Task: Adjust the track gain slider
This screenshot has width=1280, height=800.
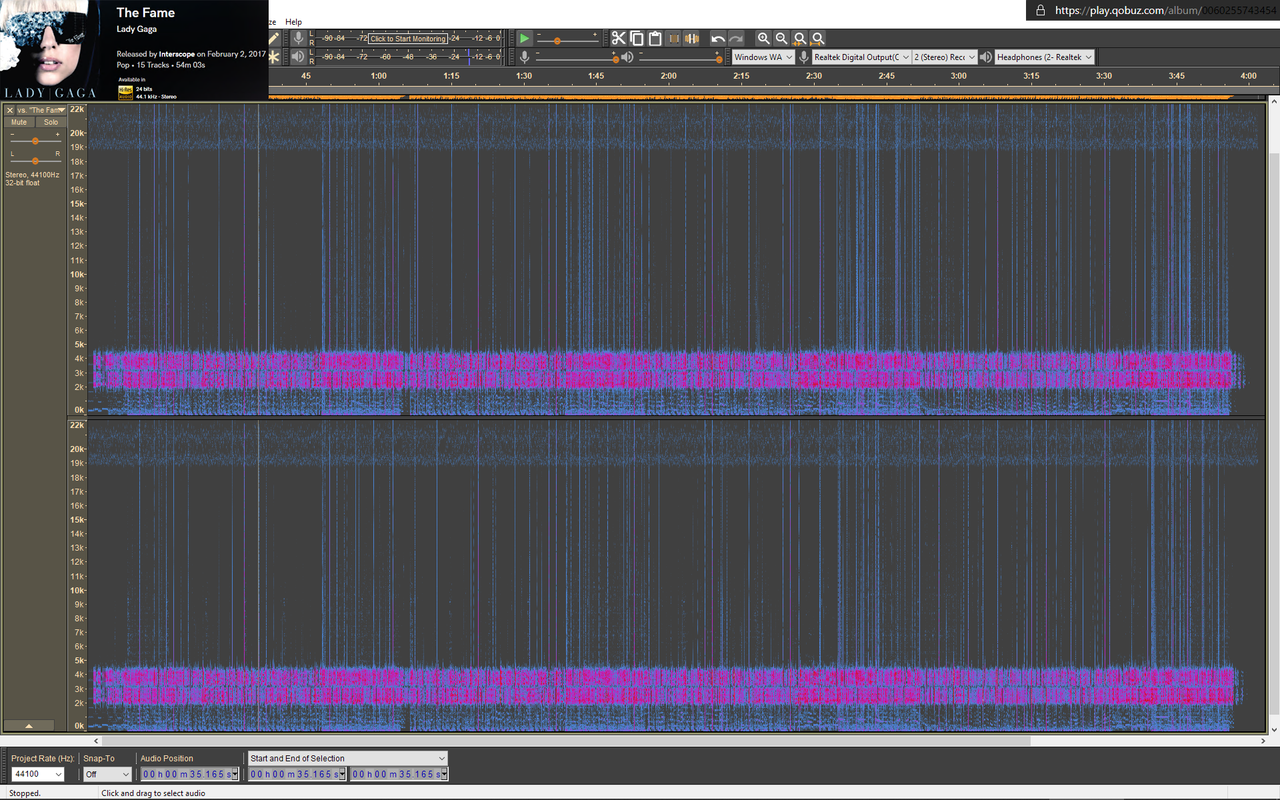Action: click(35, 141)
